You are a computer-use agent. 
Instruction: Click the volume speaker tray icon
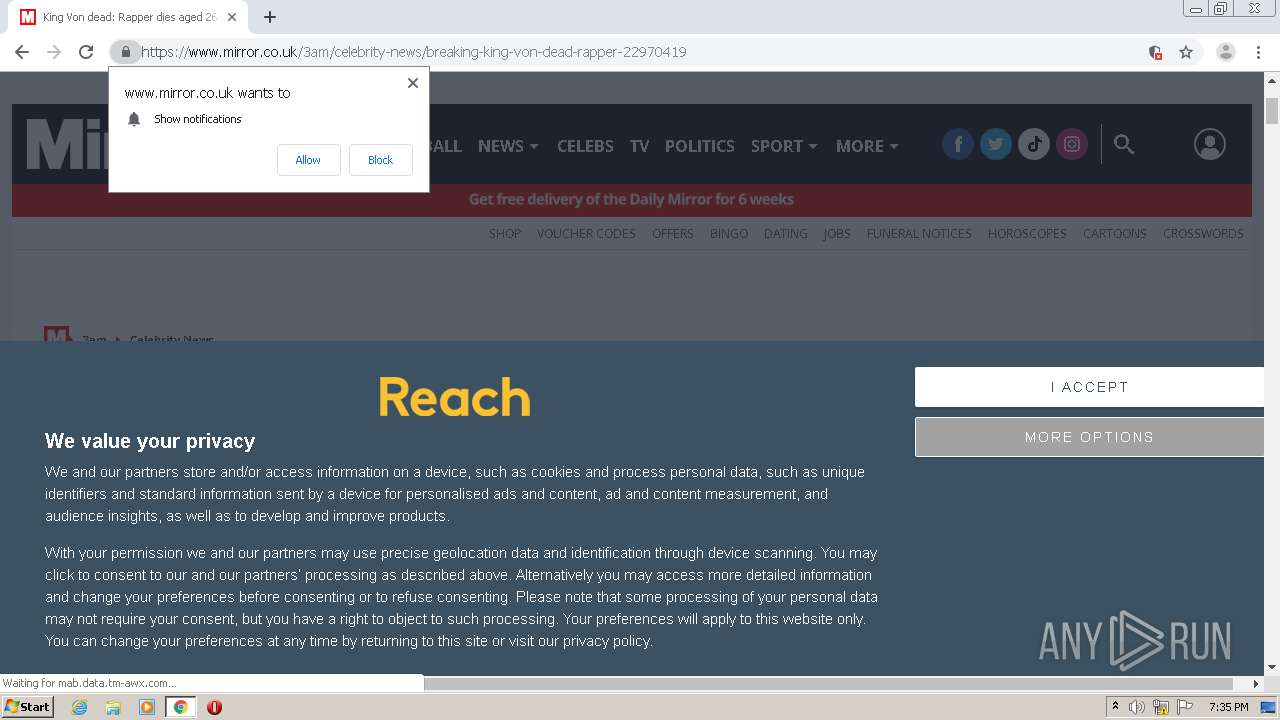coord(1137,707)
